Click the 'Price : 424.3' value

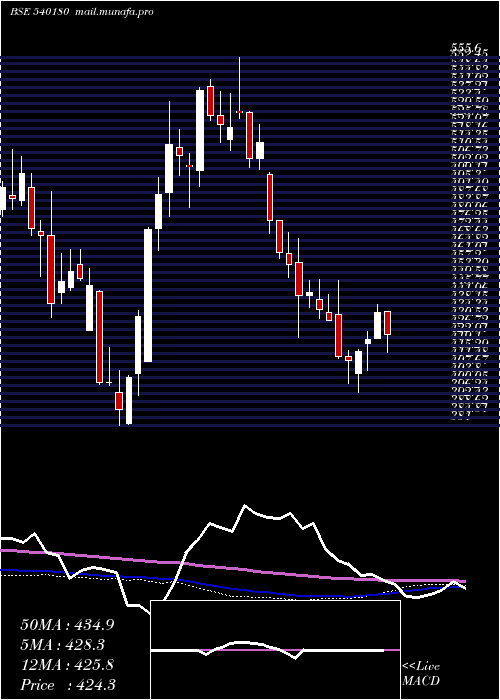tap(68, 685)
